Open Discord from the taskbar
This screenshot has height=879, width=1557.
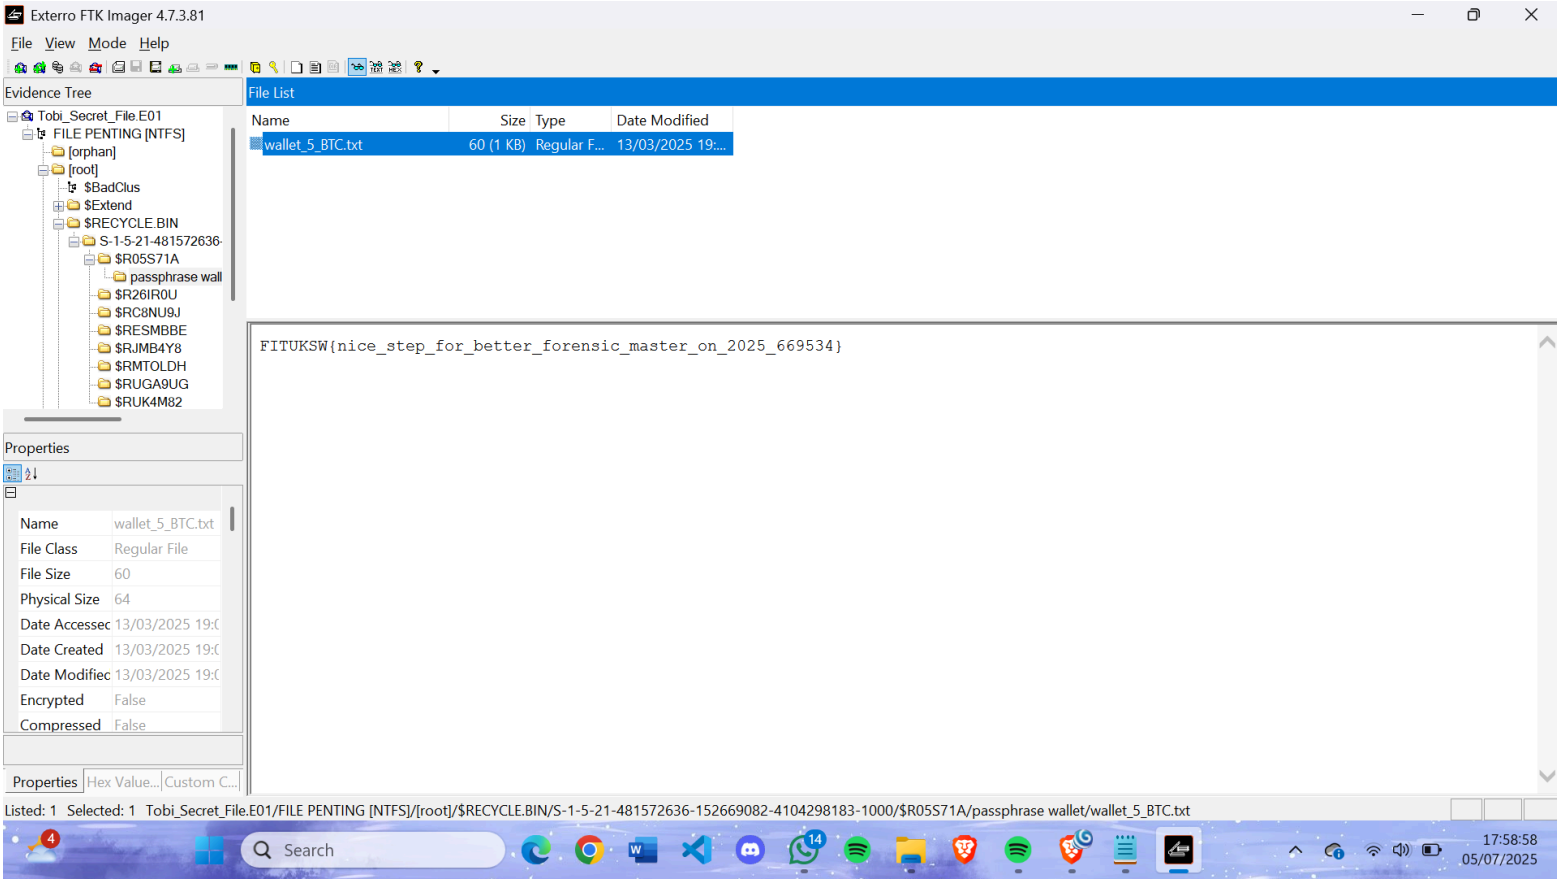click(750, 850)
